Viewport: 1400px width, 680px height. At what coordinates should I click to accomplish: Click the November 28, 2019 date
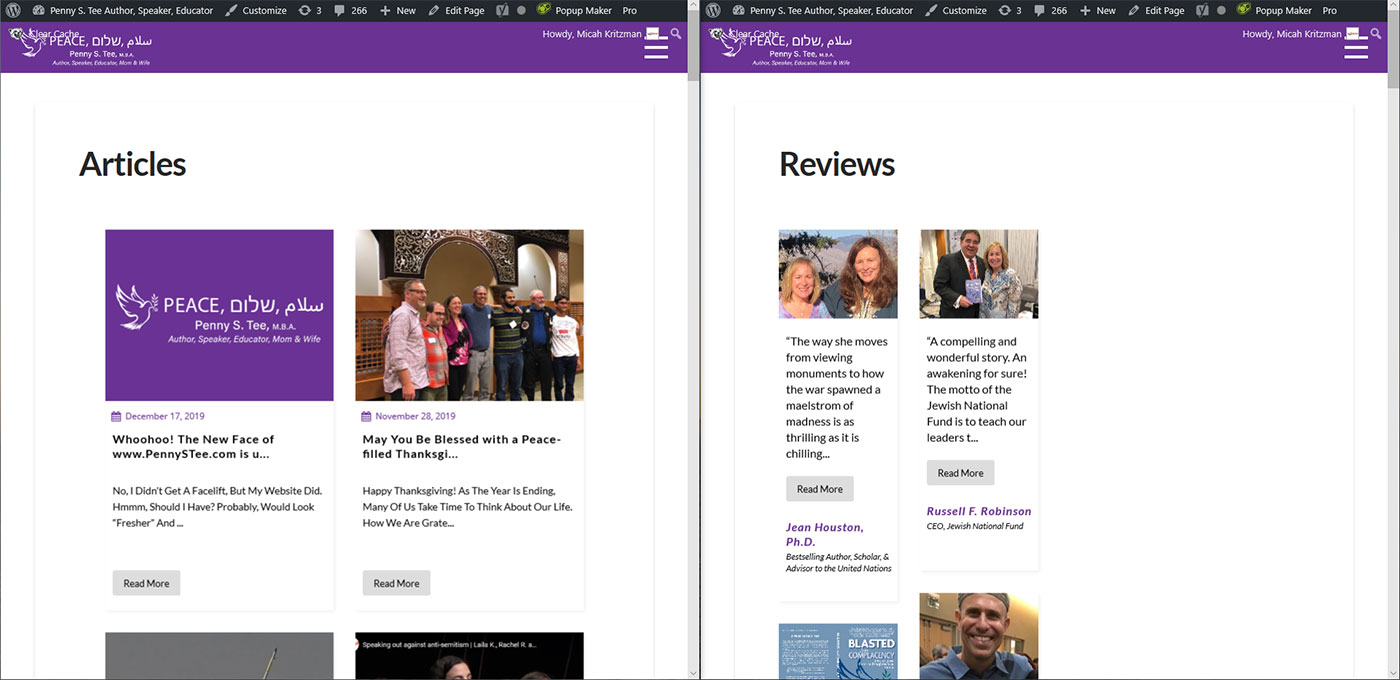(x=415, y=416)
